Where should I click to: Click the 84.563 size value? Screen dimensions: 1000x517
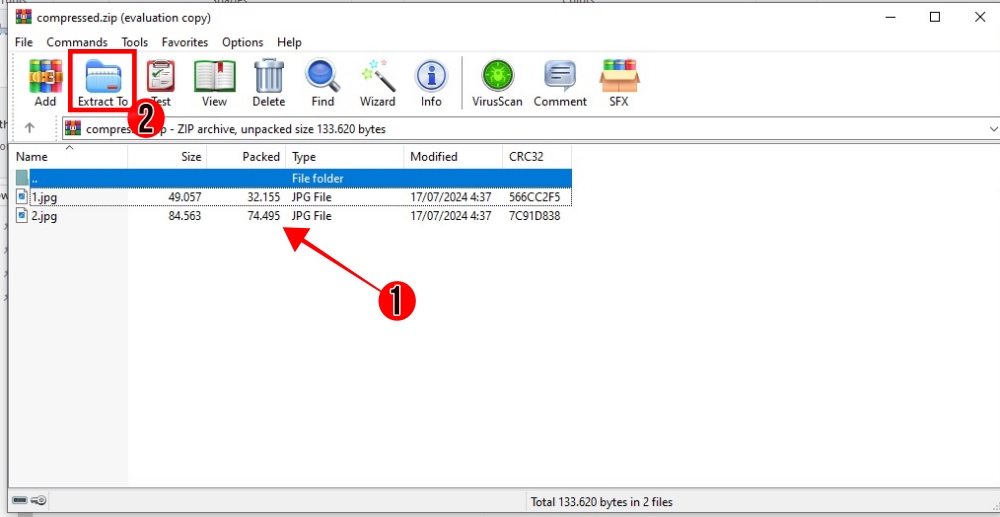pyautogui.click(x=184, y=216)
